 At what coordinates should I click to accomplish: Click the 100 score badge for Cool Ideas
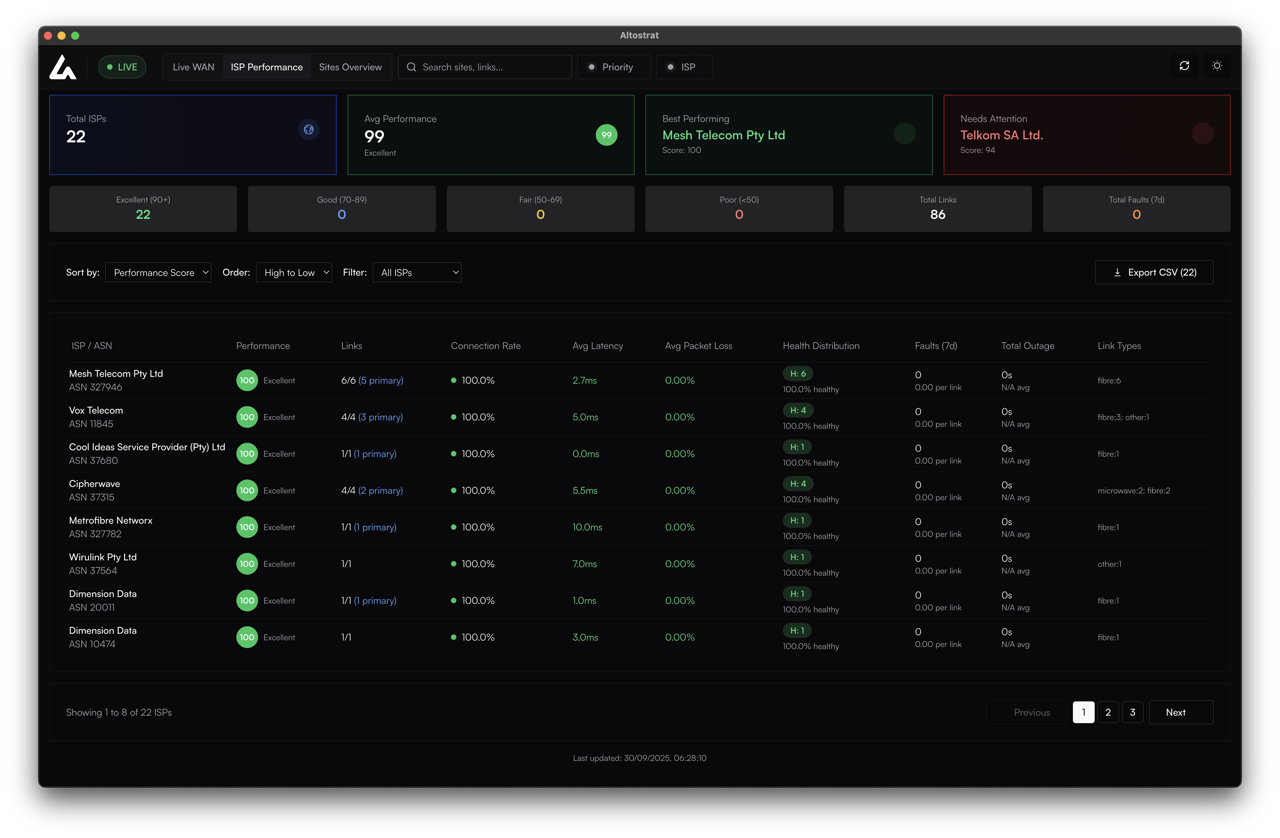(247, 454)
